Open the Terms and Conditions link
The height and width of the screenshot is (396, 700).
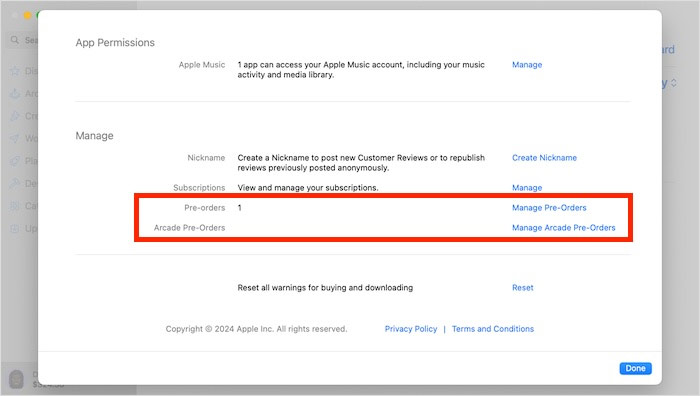(x=492, y=329)
